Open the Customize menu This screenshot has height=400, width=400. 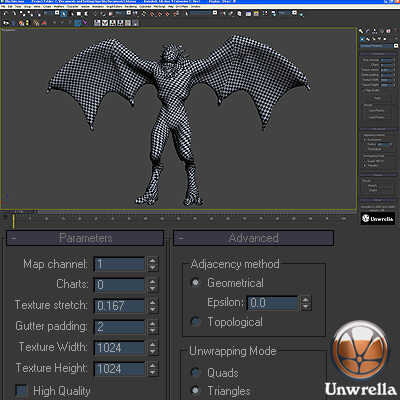click(145, 6)
